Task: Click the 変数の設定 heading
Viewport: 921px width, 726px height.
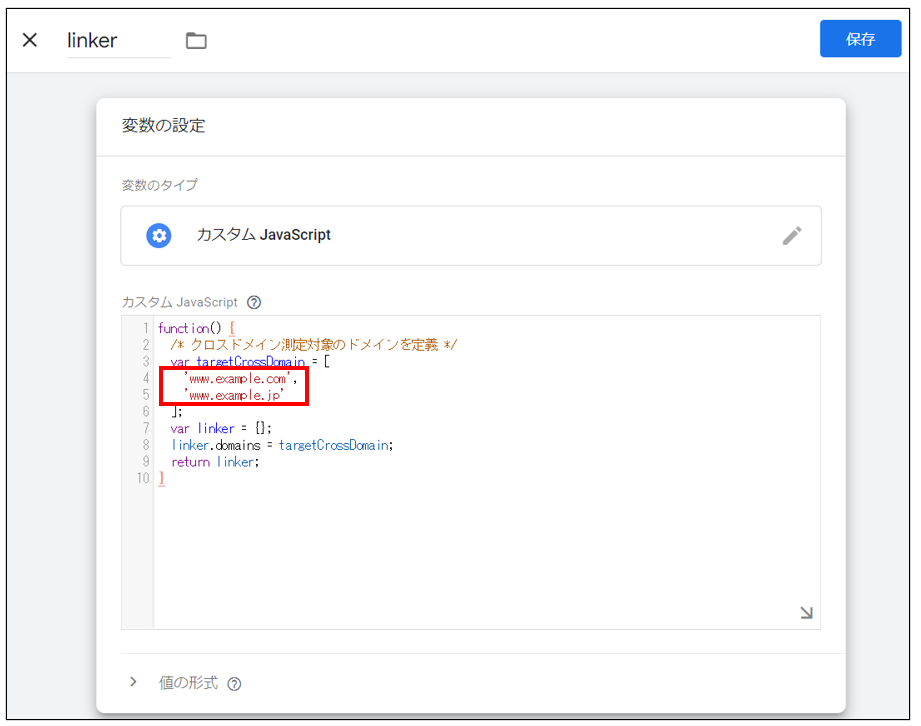Action: [x=163, y=125]
